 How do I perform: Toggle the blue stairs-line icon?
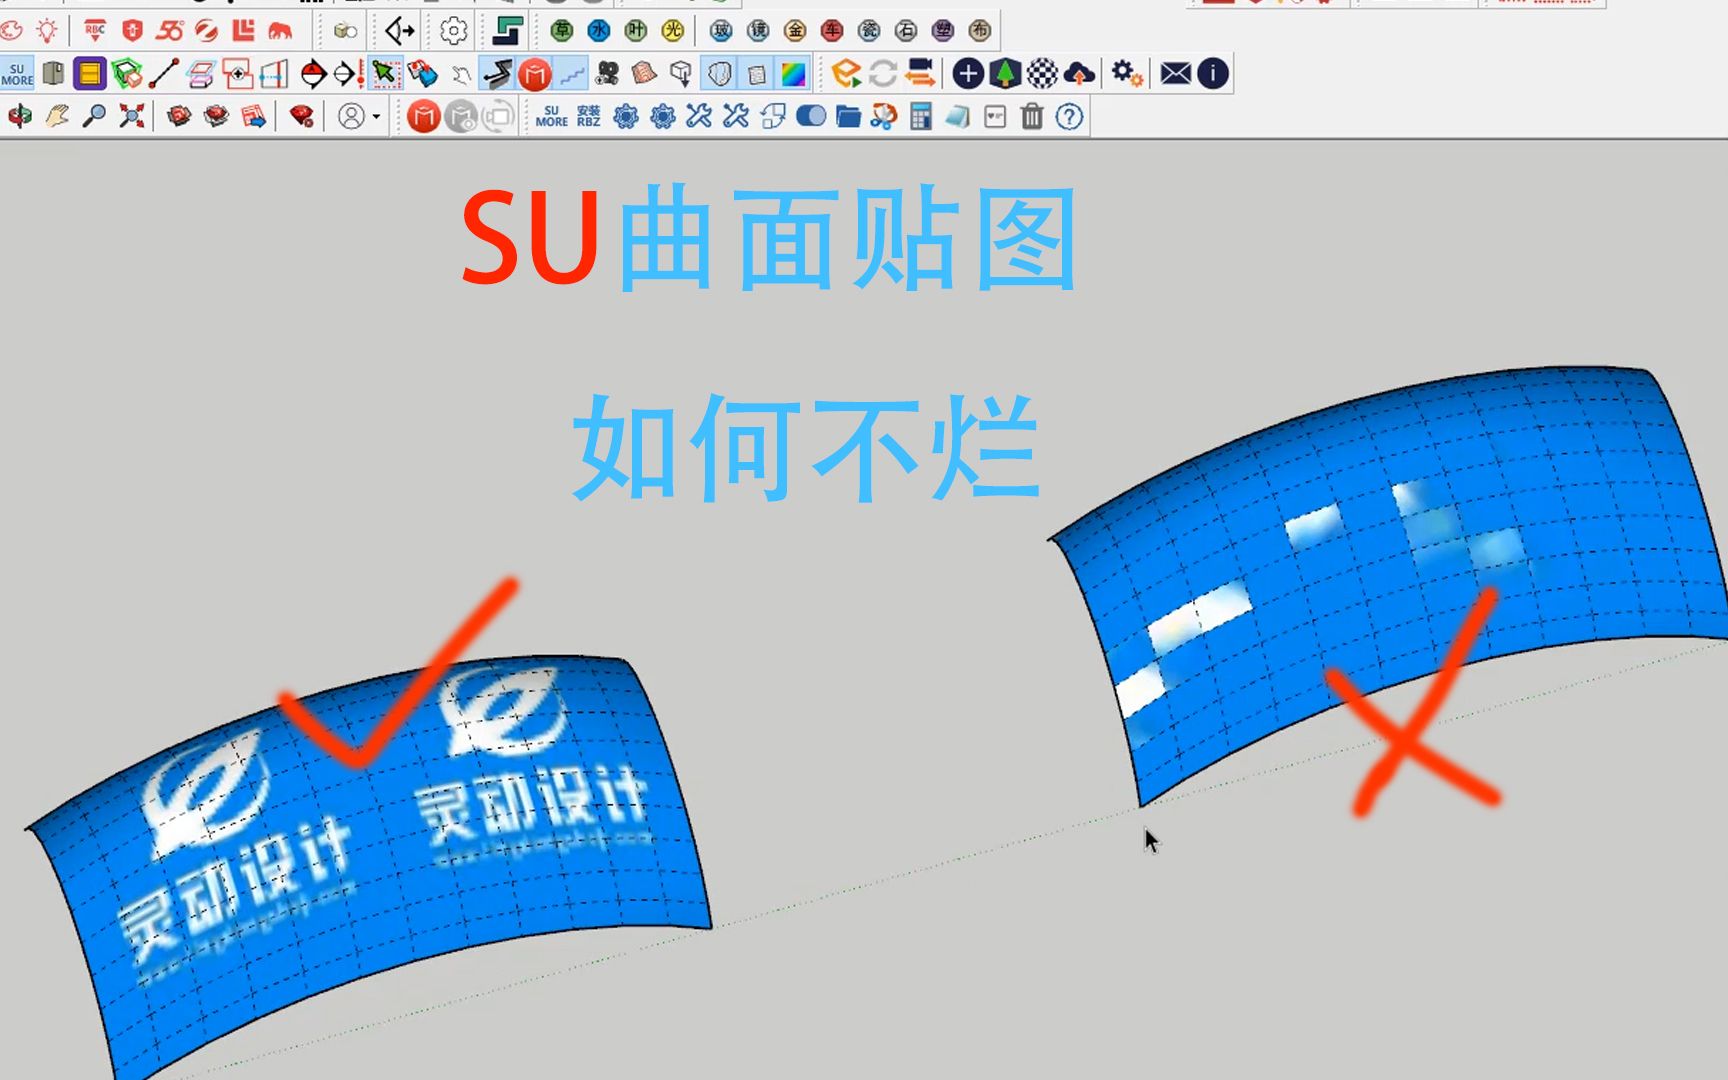coord(572,74)
